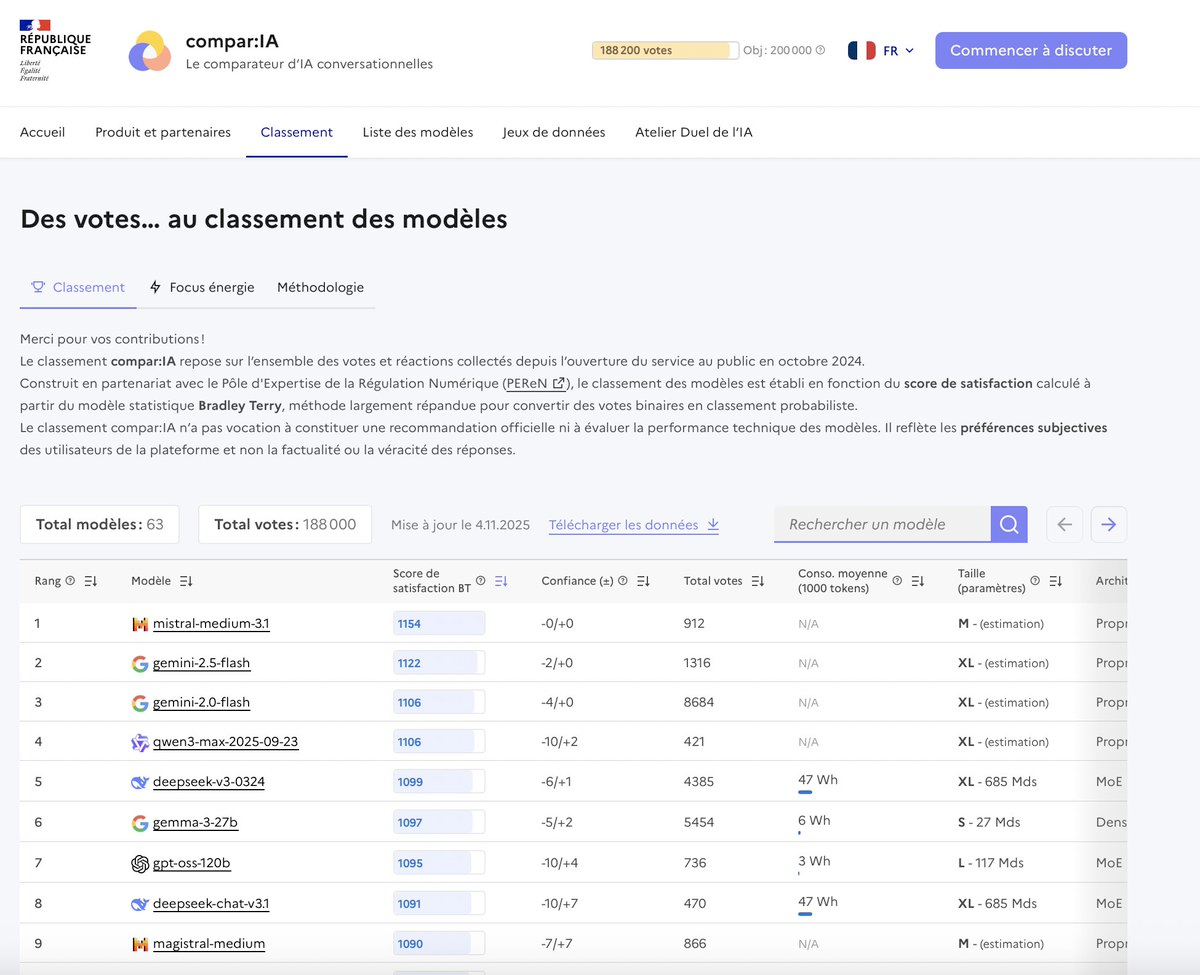Click the Rechercher un modèle search field
1200x975 pixels.
881,524
